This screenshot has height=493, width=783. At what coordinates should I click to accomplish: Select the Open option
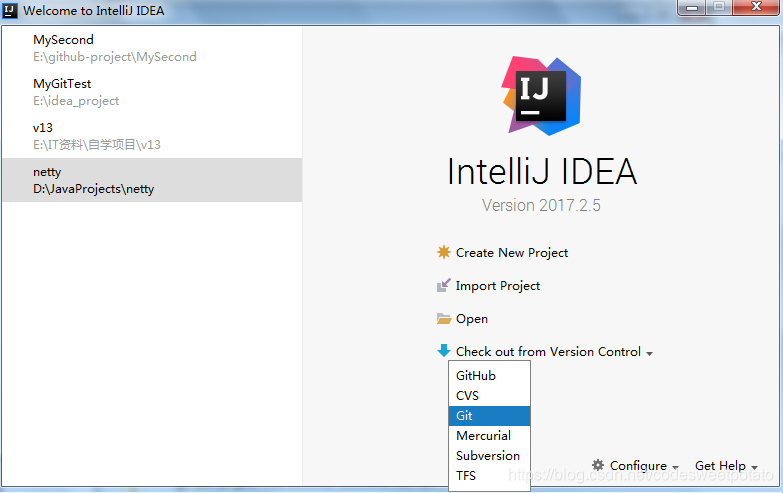pyautogui.click(x=472, y=319)
